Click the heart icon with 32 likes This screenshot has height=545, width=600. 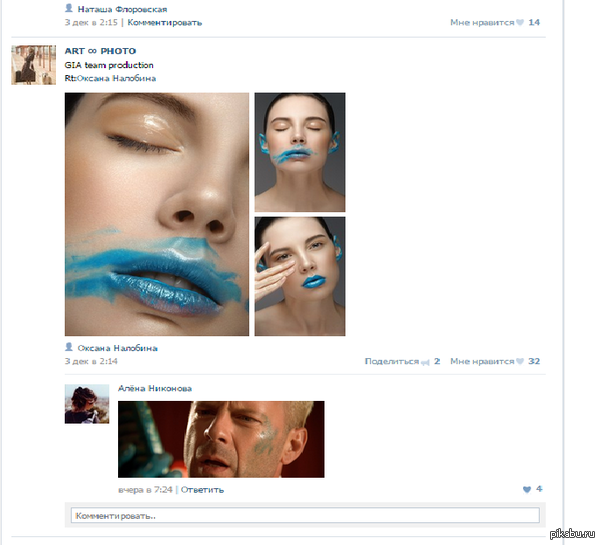coord(520,361)
